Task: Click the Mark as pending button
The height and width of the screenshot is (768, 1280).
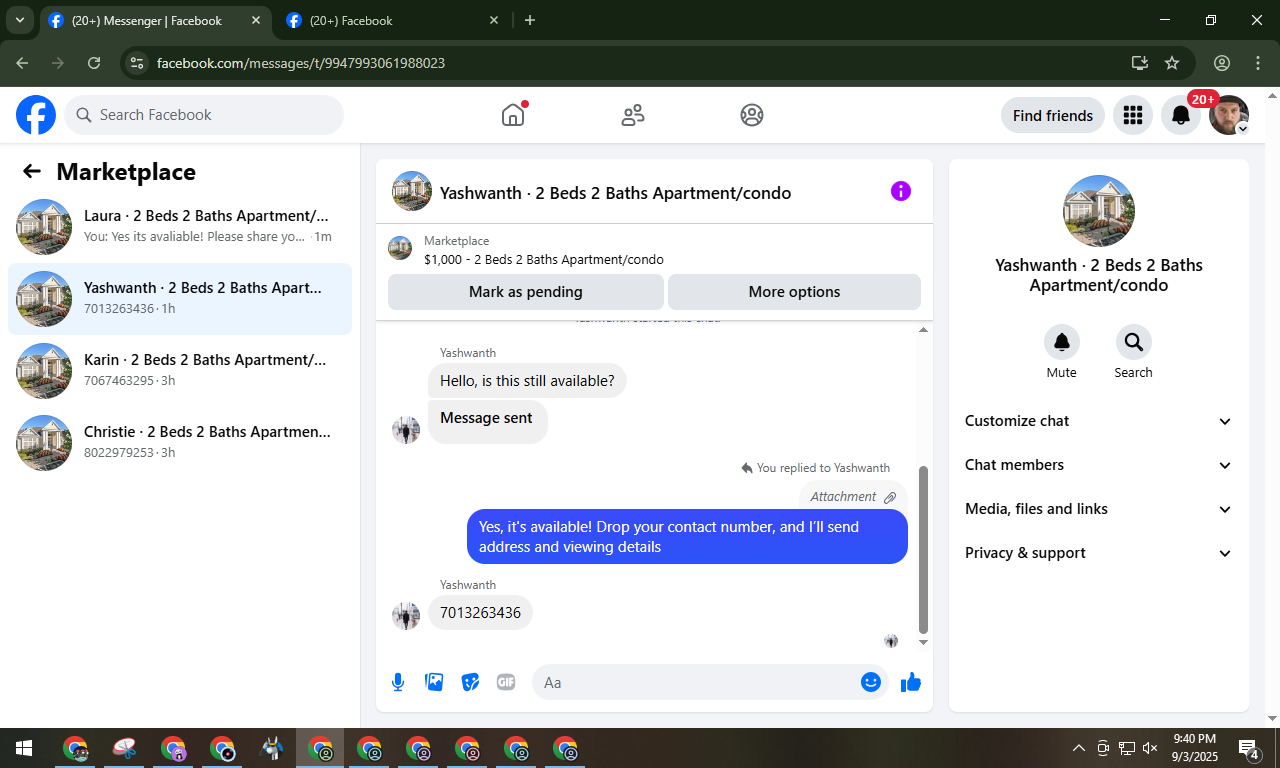Action: (x=526, y=292)
